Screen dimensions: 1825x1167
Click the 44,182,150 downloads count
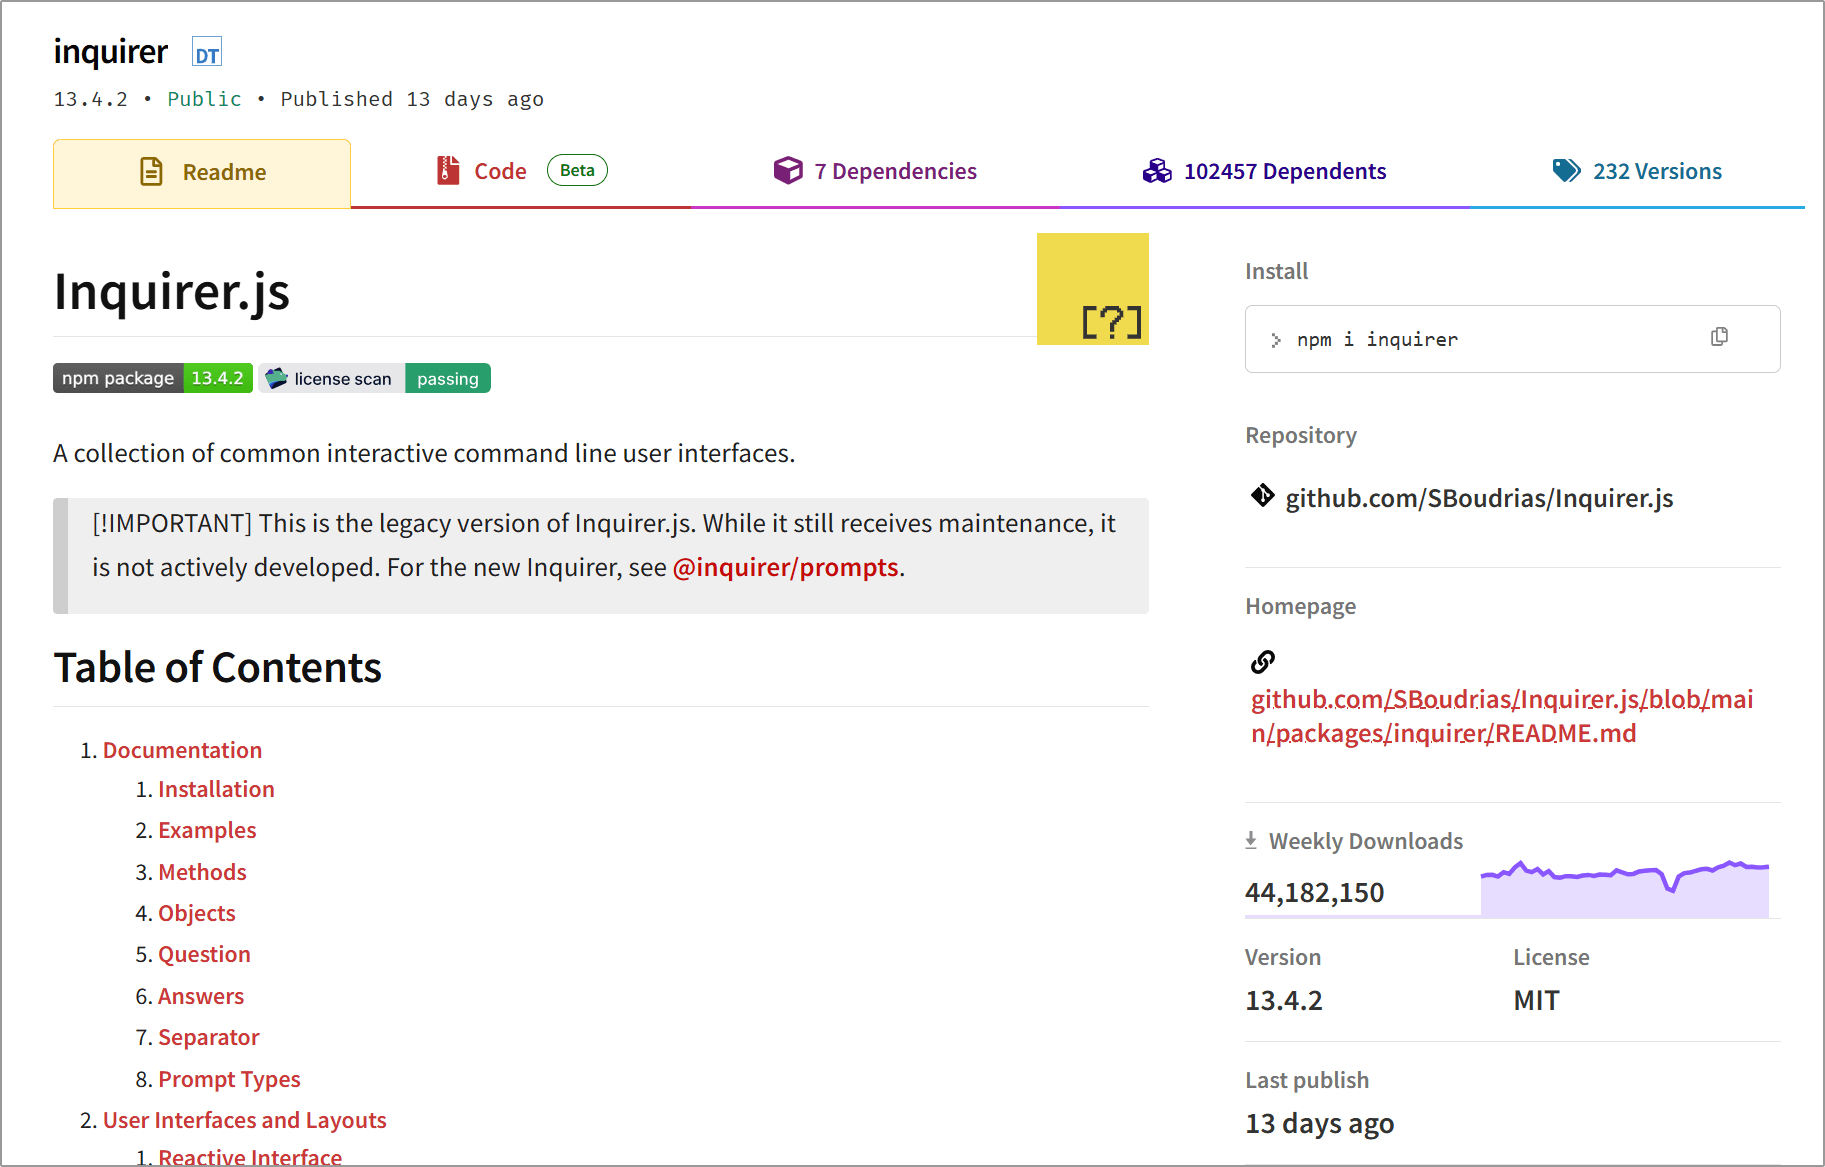1315,893
